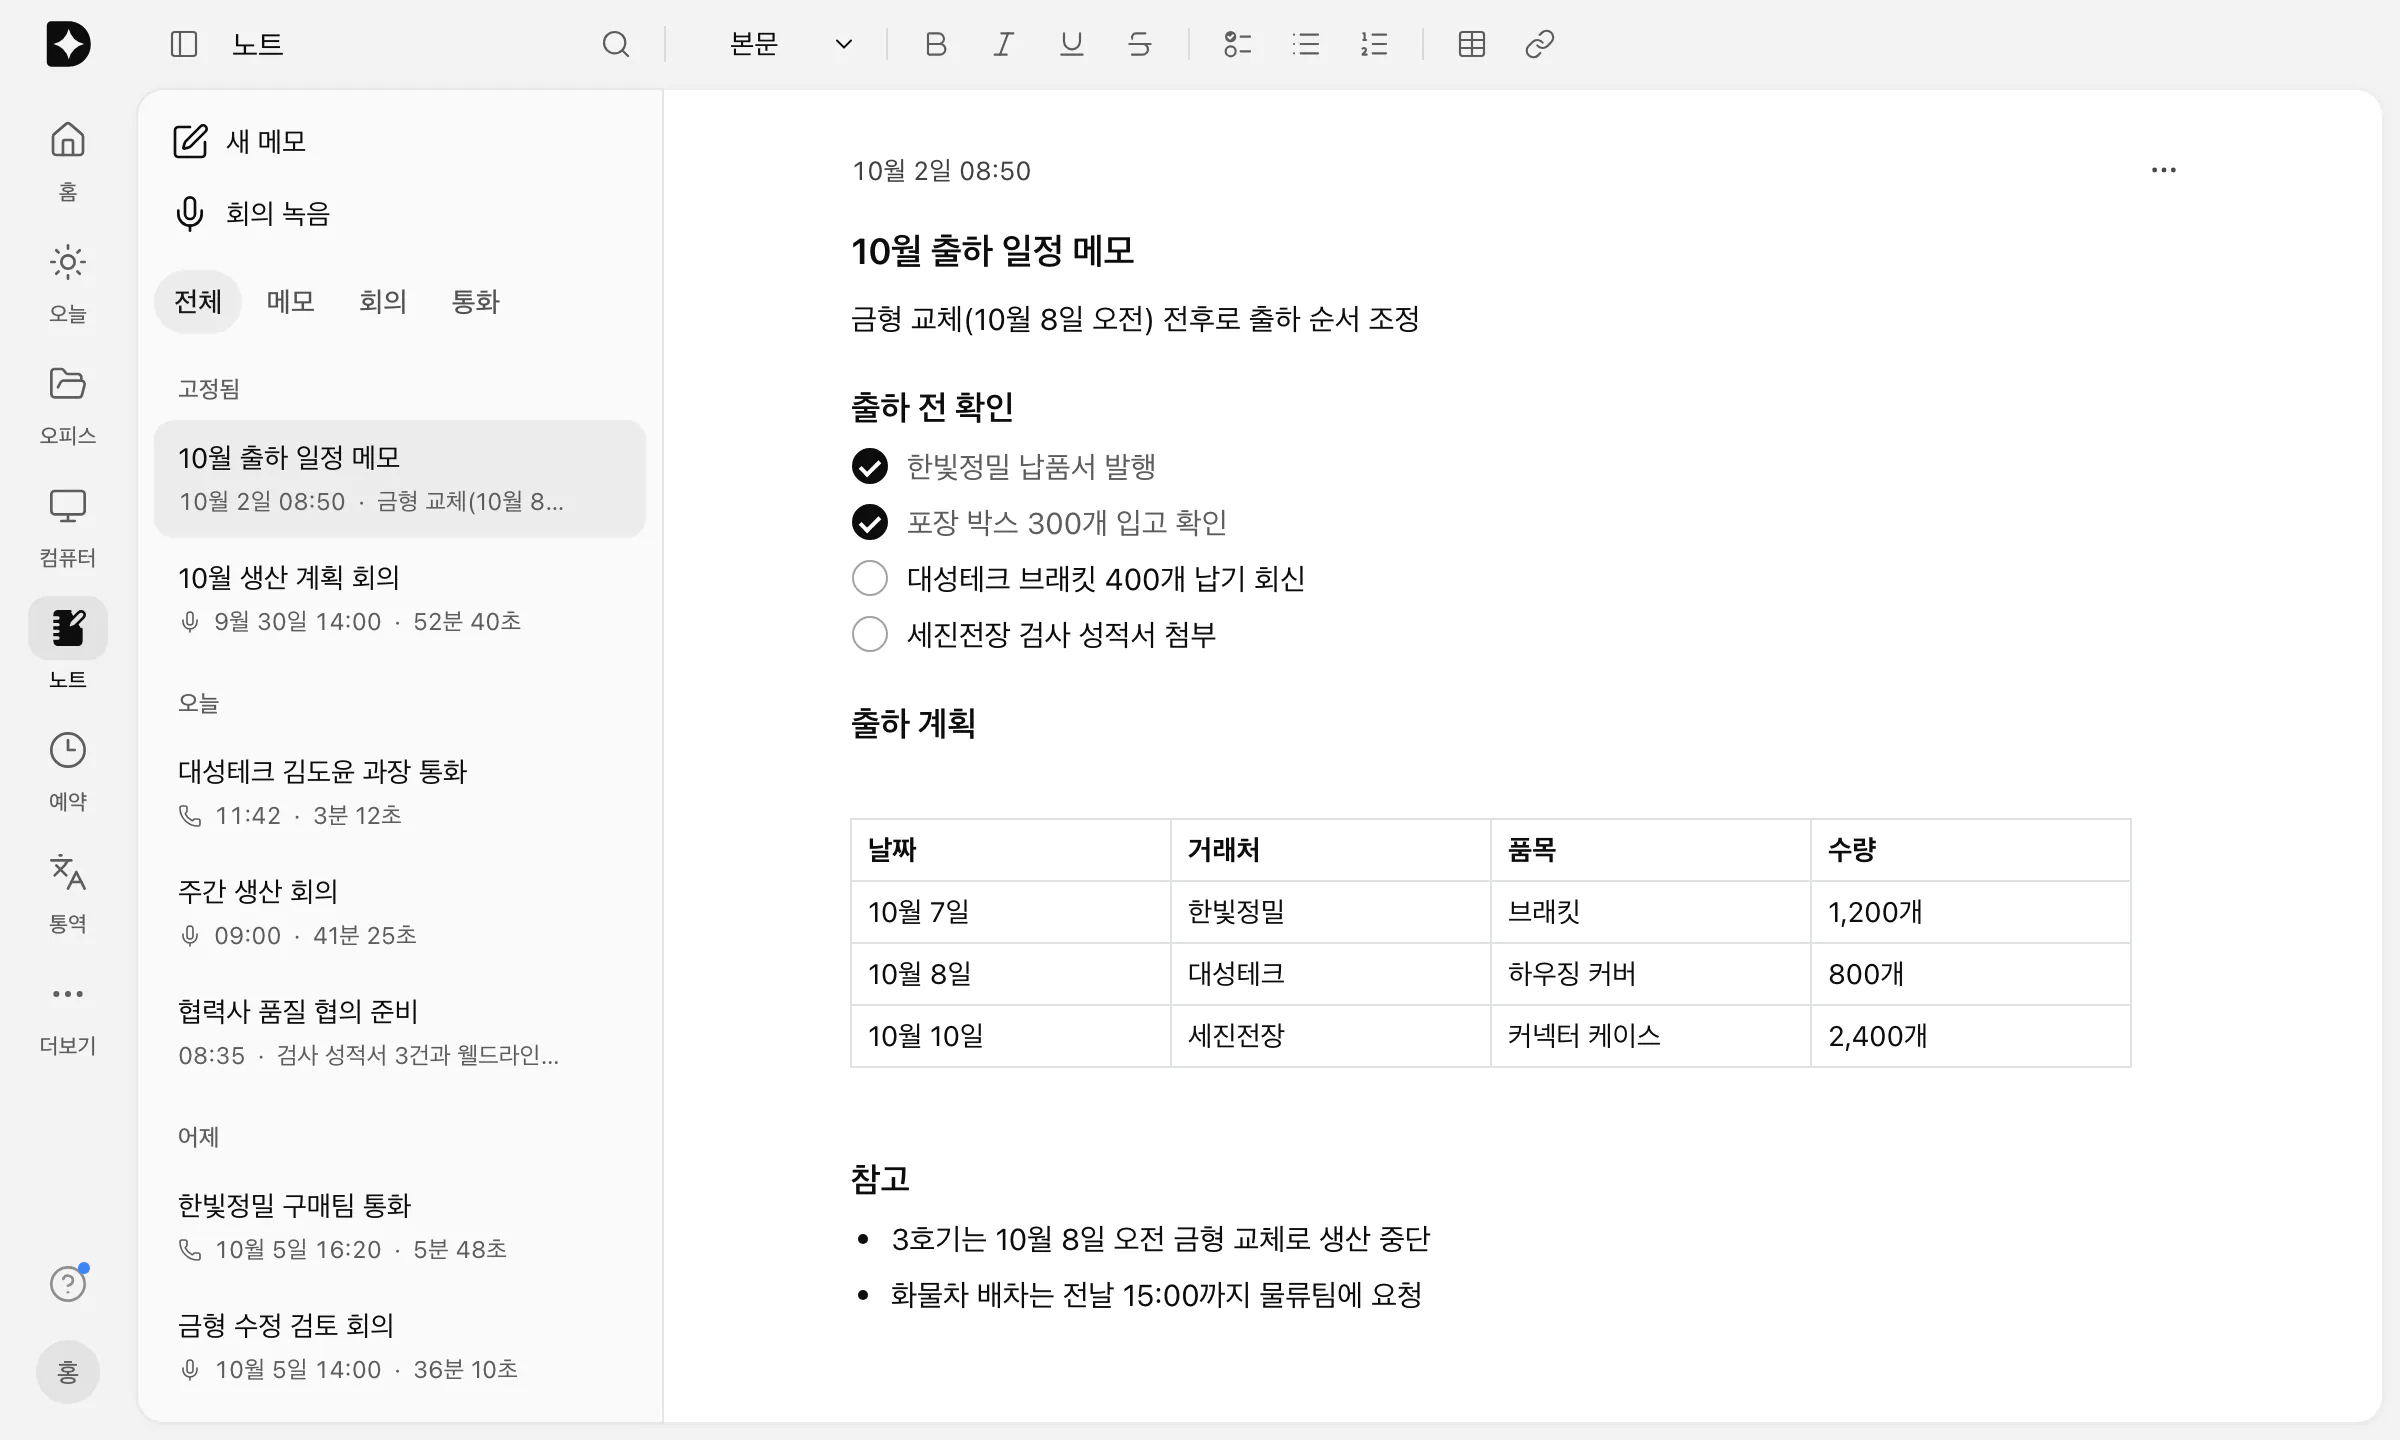Open 협력사 품질 협의 준비 note
The image size is (2400, 1440).
click(400, 1032)
